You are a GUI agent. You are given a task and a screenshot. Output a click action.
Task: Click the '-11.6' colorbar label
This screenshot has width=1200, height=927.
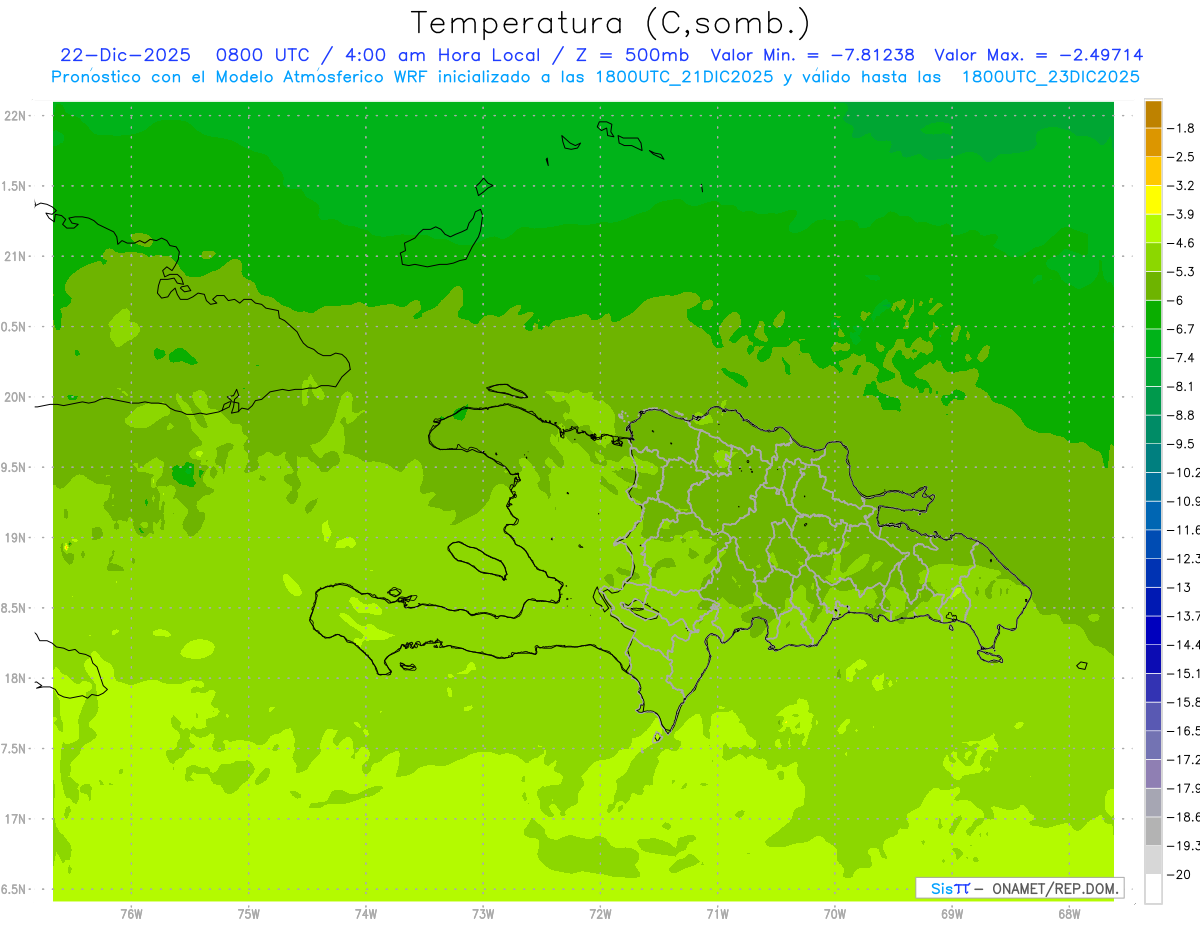coord(1183,530)
